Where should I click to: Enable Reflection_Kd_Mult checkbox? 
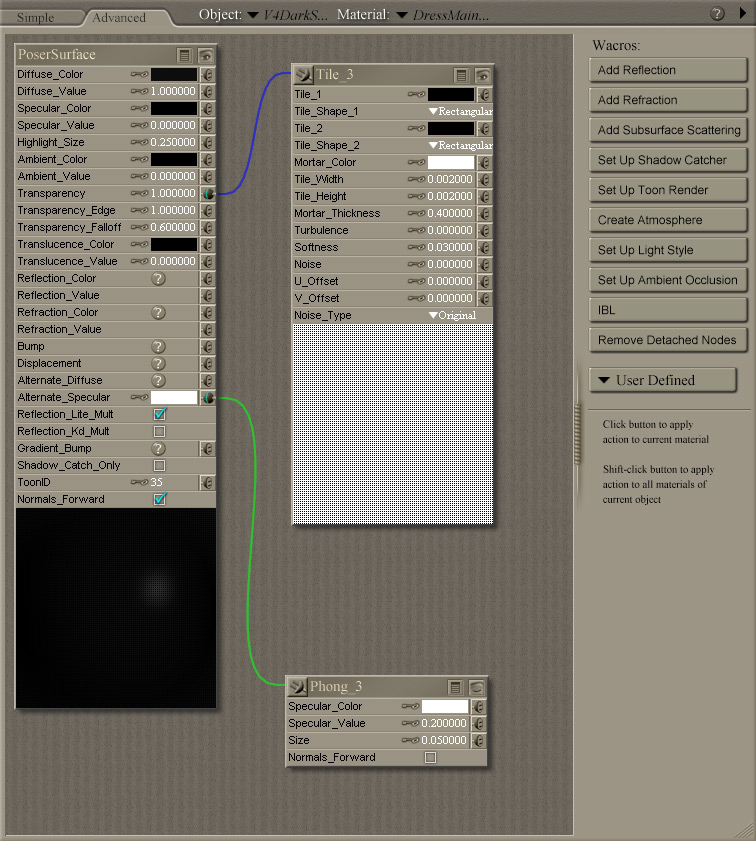click(159, 432)
